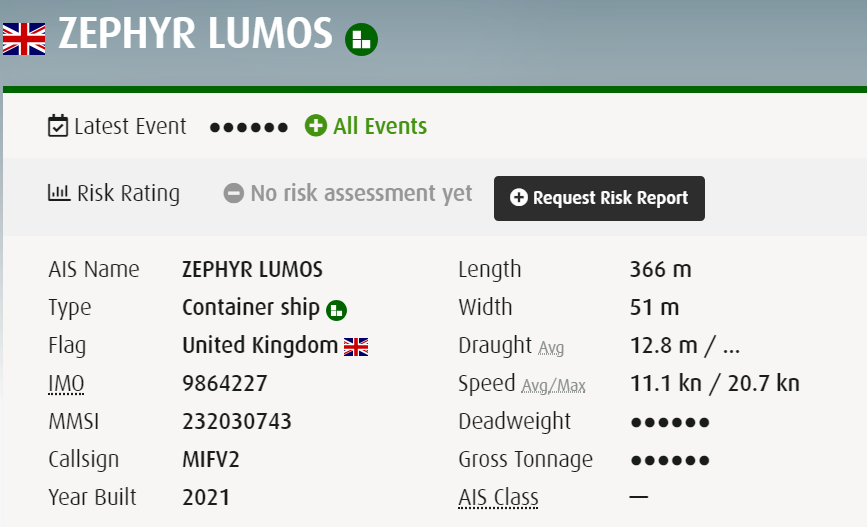Click the Speed Avg/Max abbreviation

click(553, 386)
